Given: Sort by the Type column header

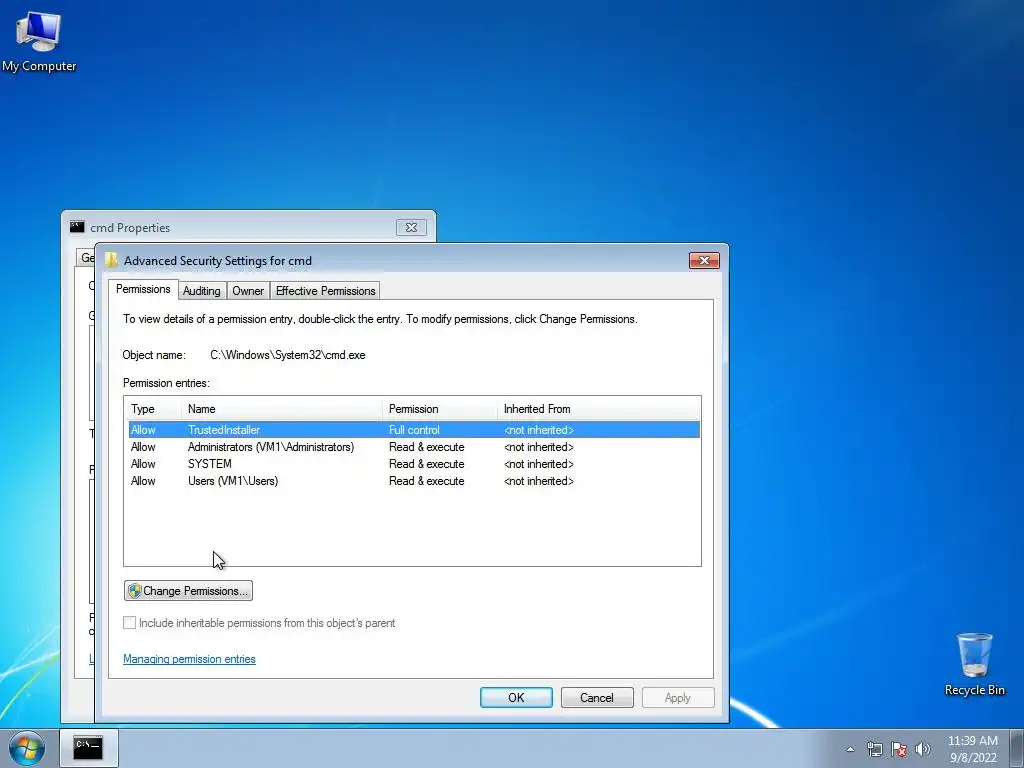Looking at the screenshot, I should coord(153,409).
